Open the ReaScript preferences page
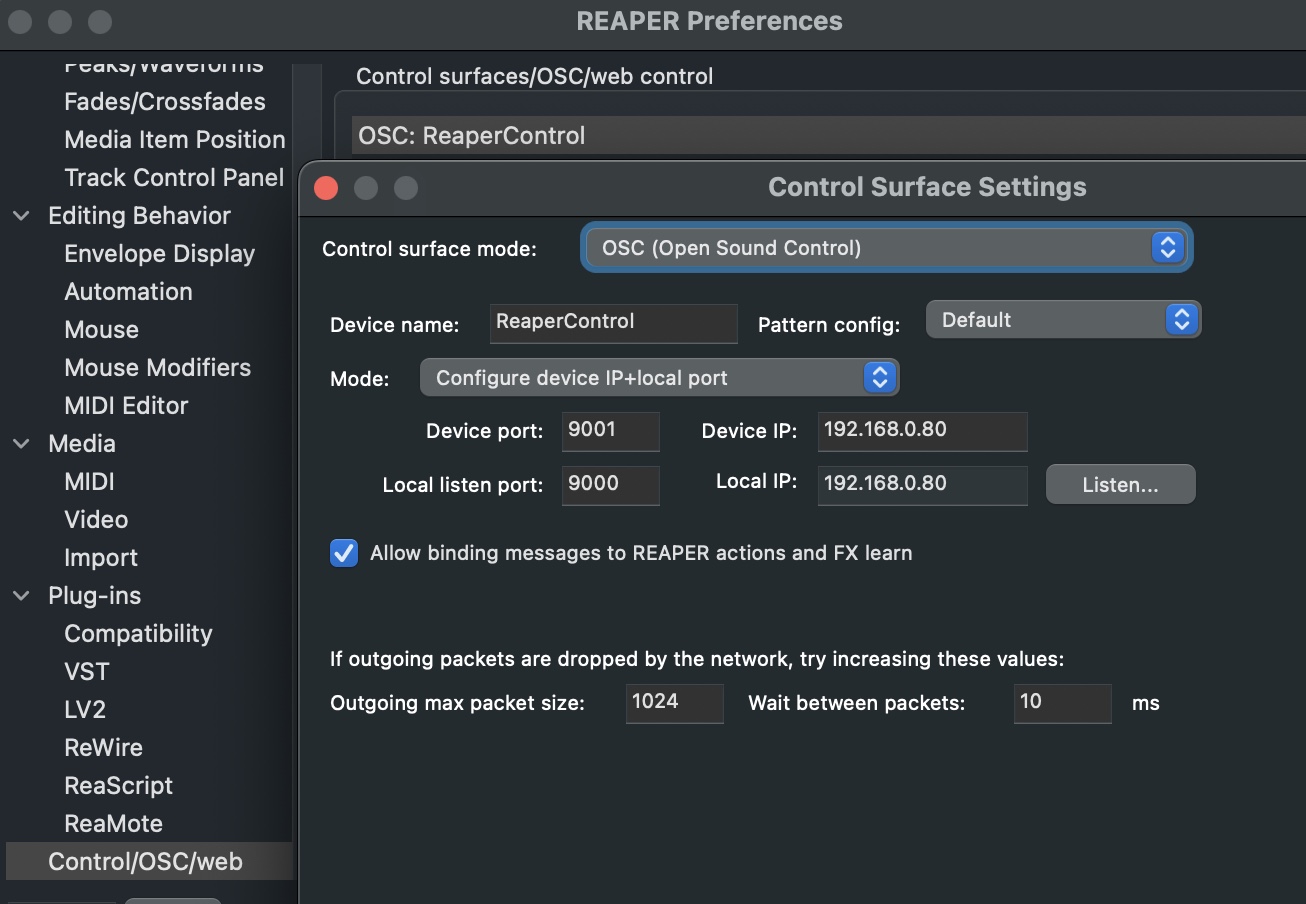 coord(118,786)
